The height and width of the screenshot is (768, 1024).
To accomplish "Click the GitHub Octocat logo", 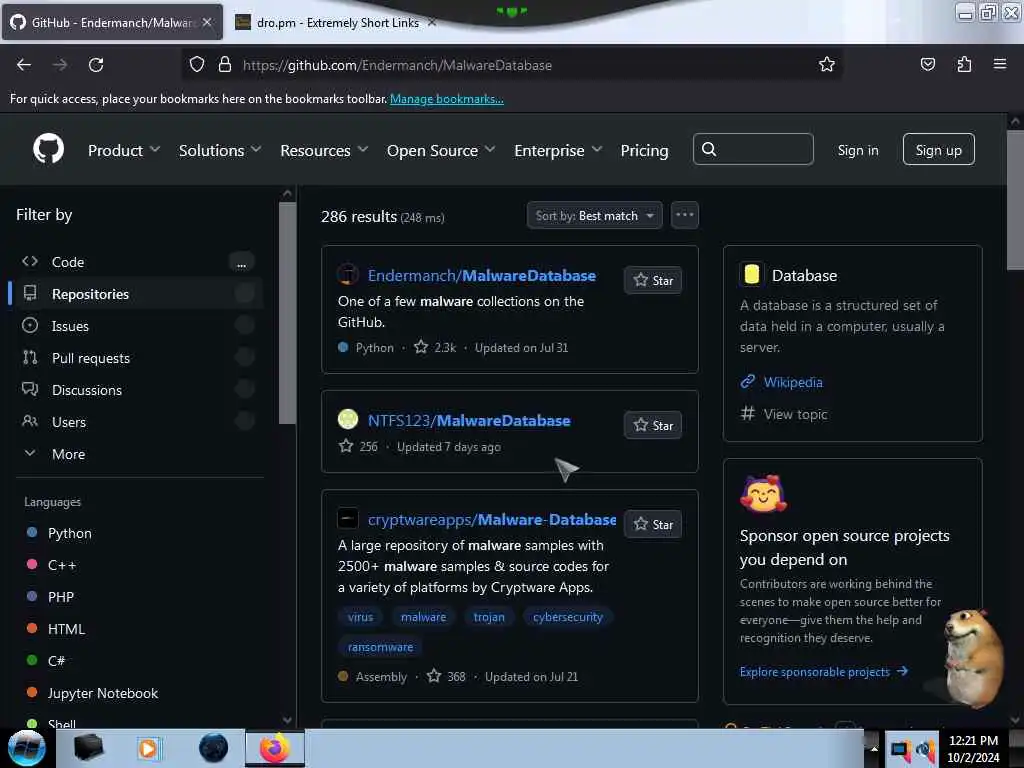I will click(x=48, y=150).
